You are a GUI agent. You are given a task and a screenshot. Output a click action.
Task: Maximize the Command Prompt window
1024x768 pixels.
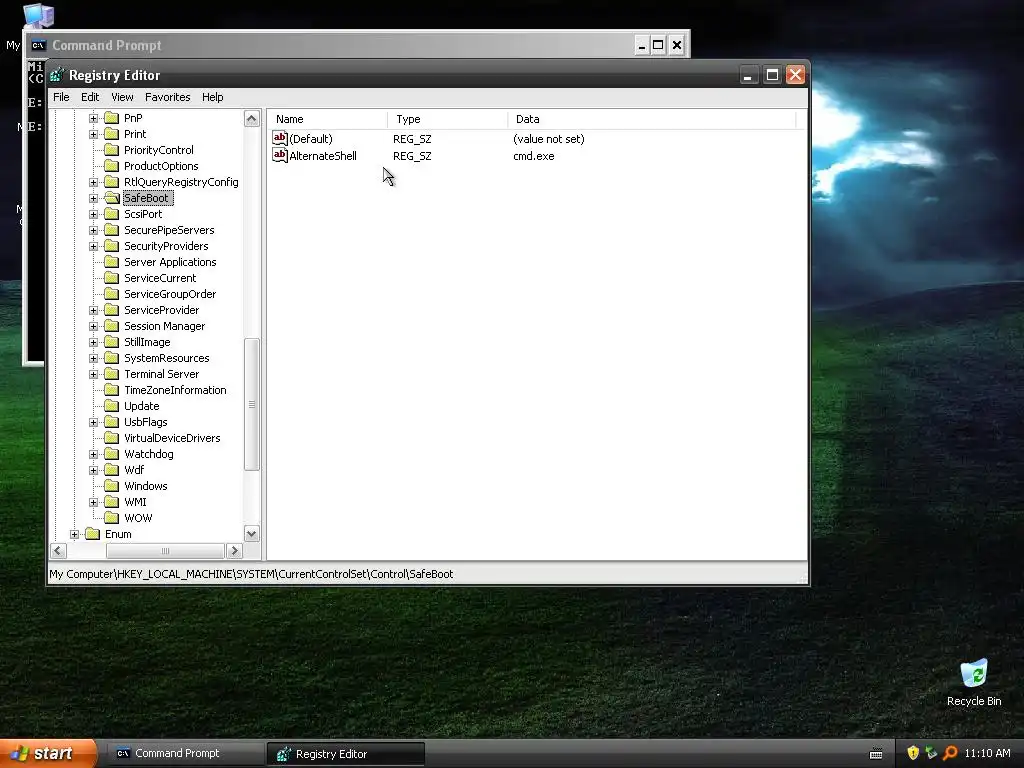(658, 45)
